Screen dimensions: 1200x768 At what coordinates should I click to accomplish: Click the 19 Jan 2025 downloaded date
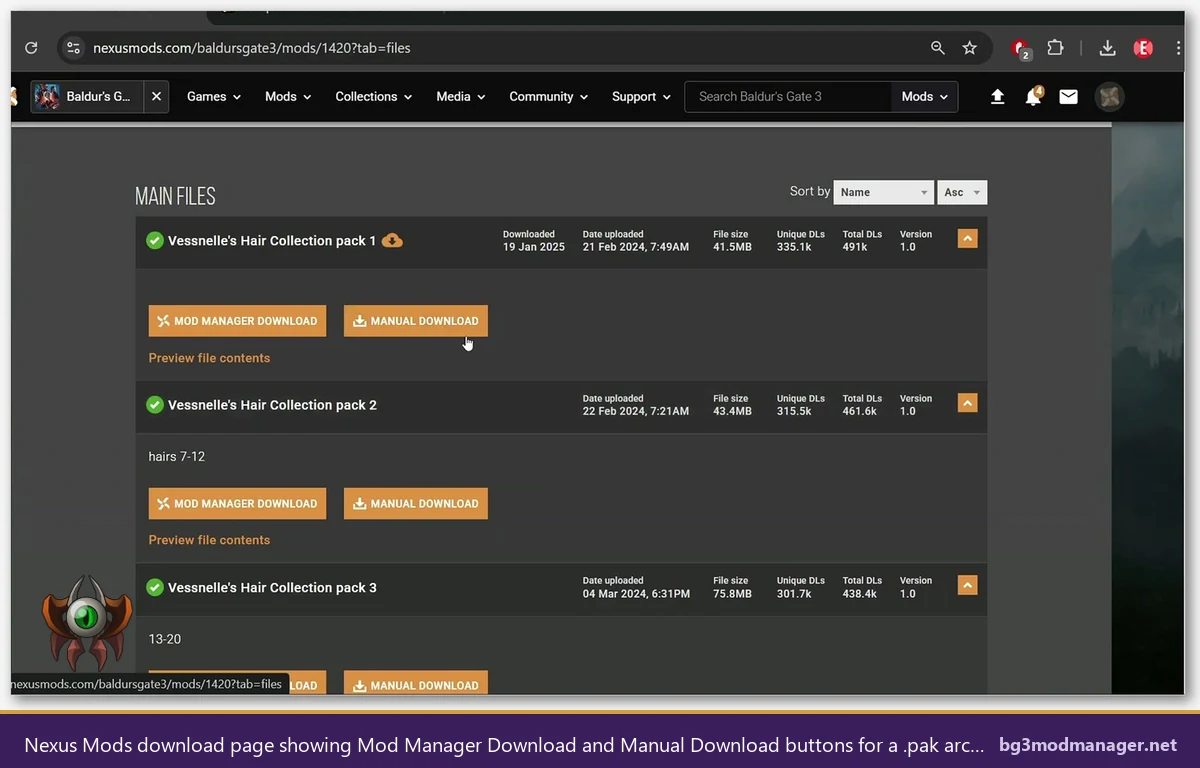click(534, 247)
